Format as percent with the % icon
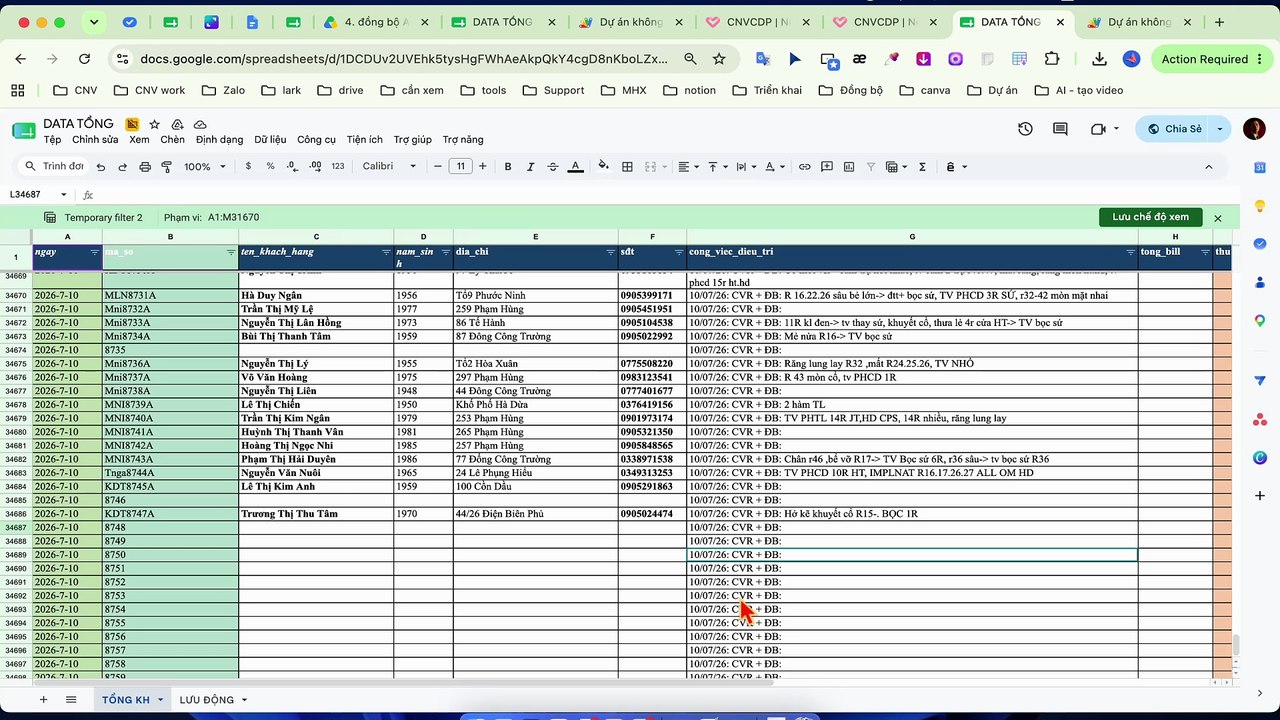 coord(270,167)
